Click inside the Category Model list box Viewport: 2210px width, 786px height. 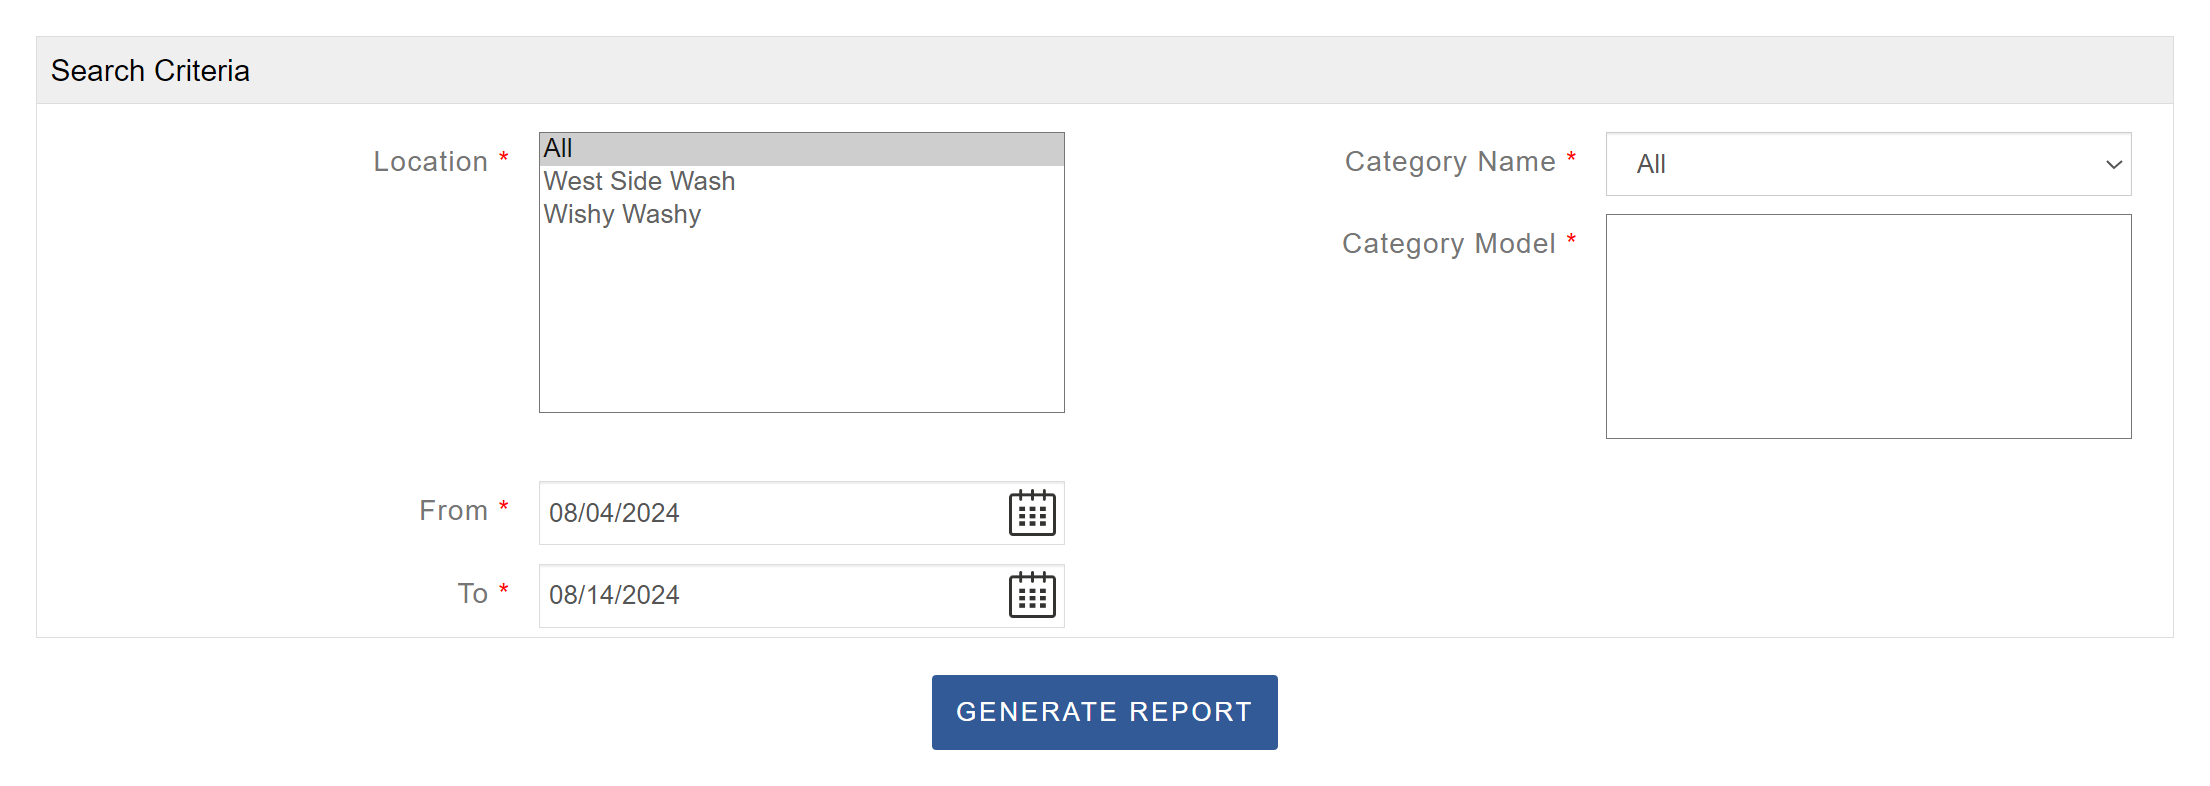click(1867, 326)
